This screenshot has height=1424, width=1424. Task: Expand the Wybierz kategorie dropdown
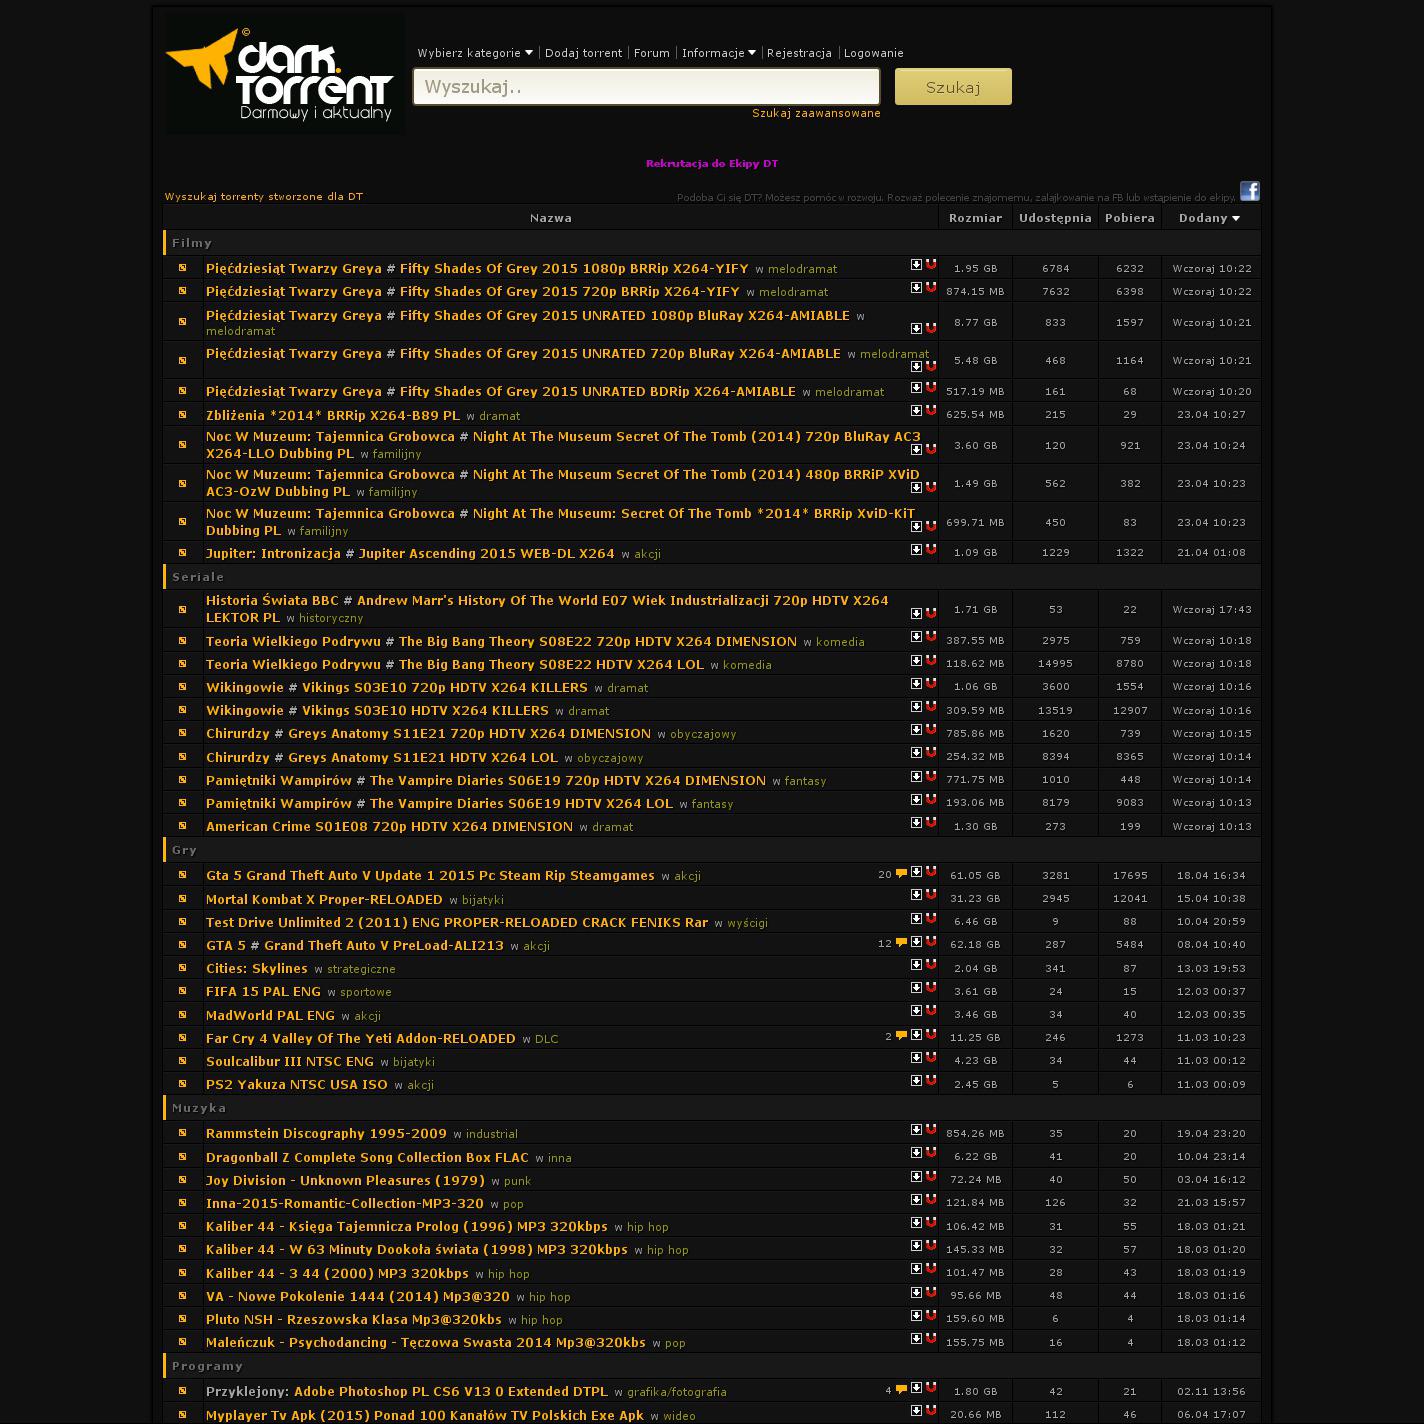coord(475,53)
